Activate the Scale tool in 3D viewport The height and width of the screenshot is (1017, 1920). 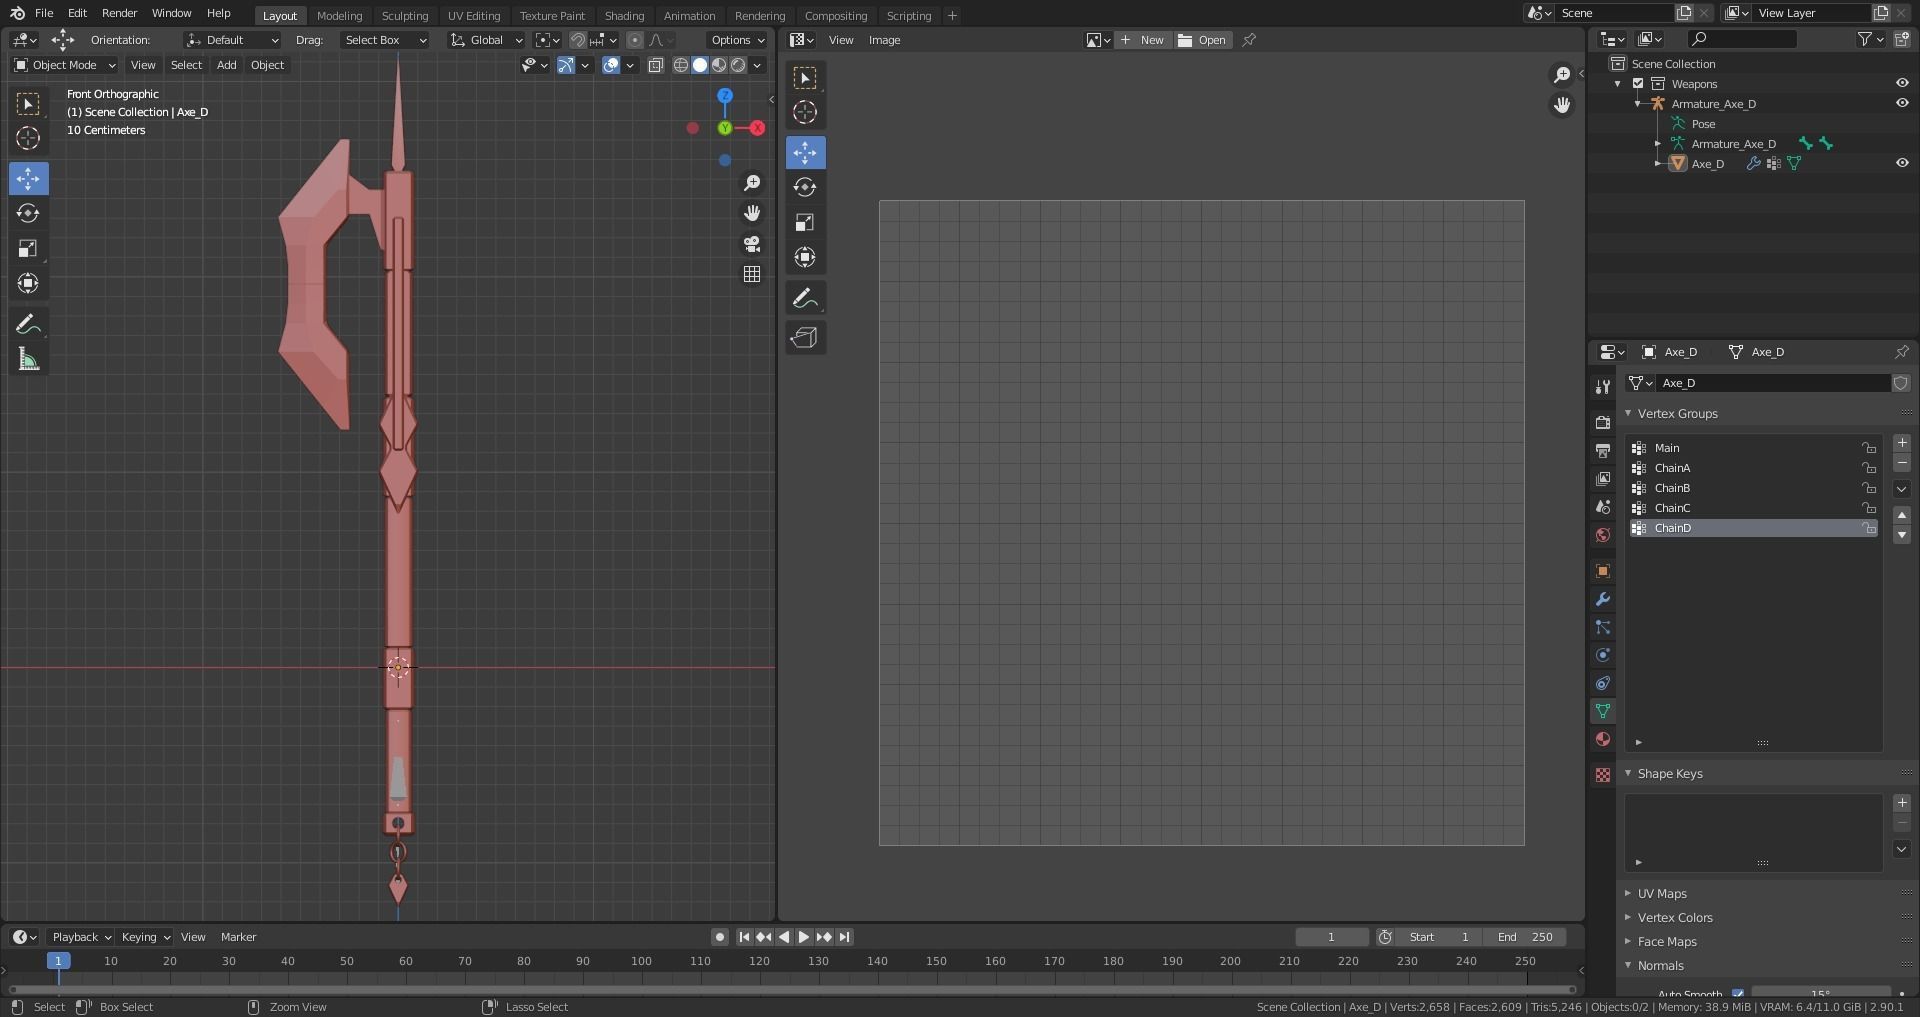tap(28, 248)
